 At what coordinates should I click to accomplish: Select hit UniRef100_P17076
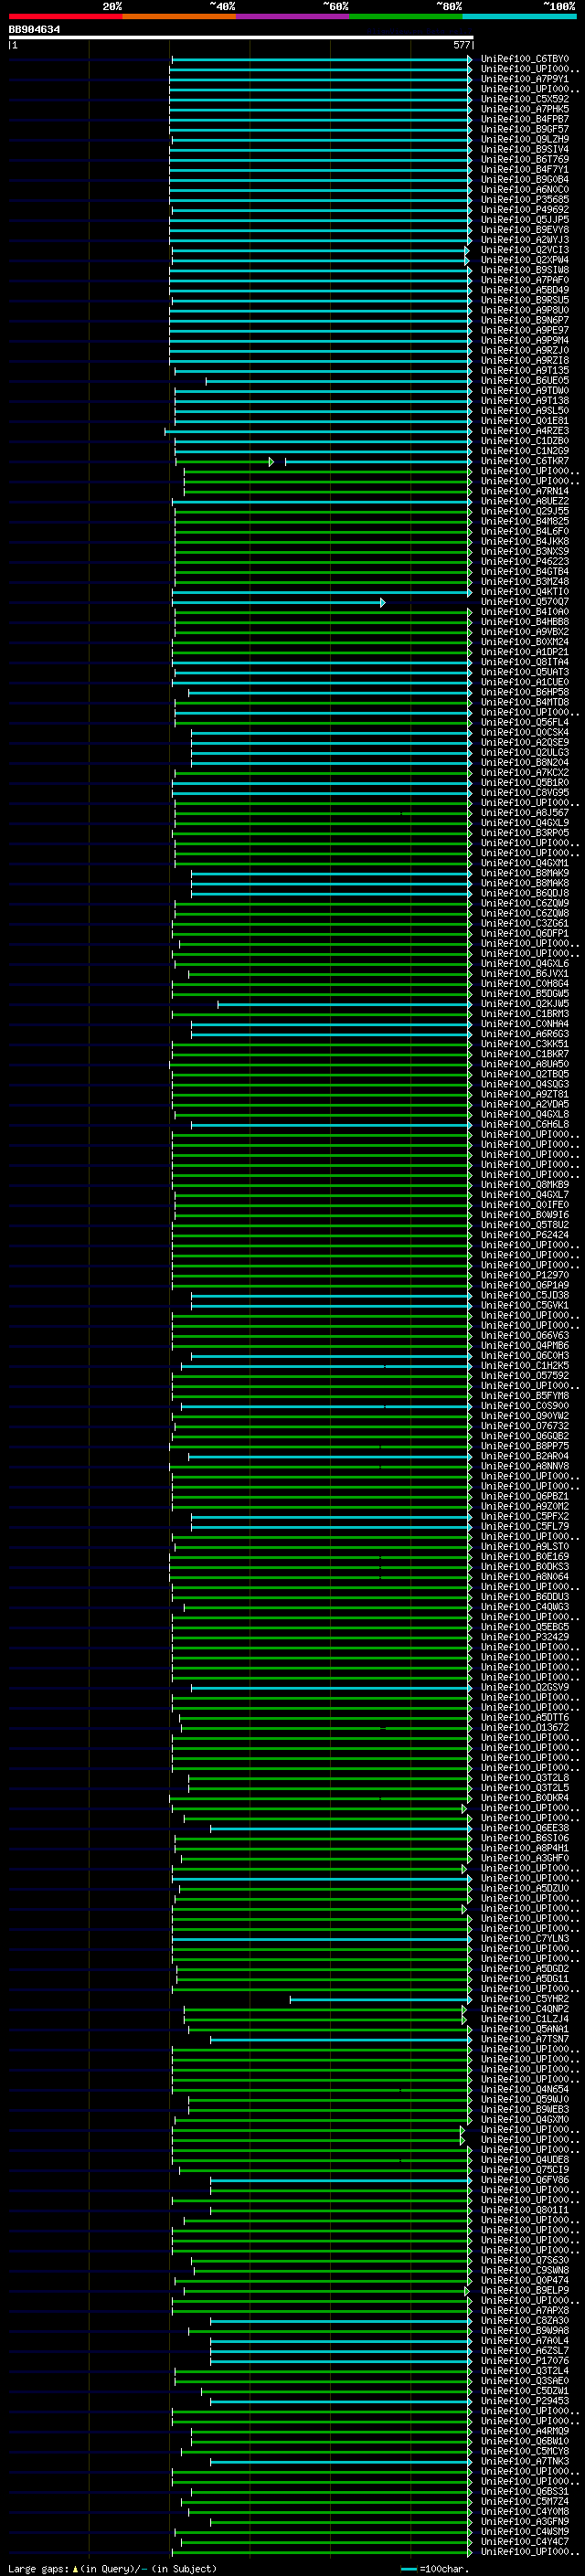click(x=524, y=2360)
